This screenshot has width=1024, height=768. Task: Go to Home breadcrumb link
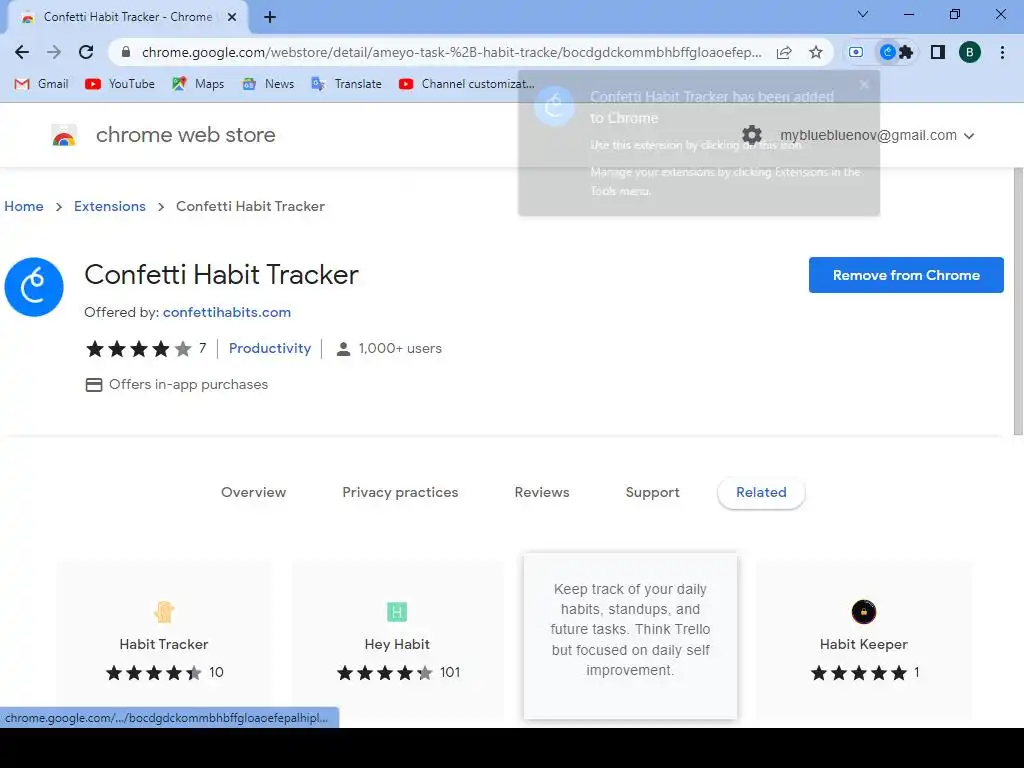tap(24, 206)
